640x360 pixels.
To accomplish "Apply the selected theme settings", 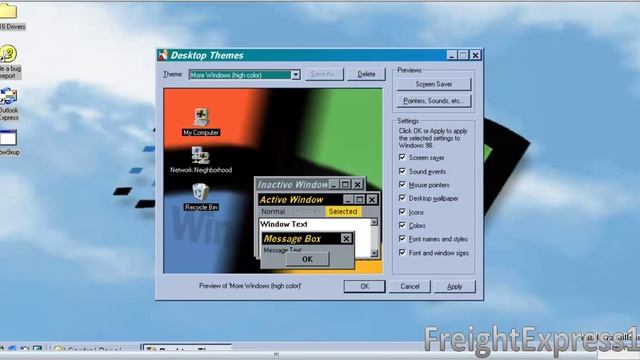I will coord(455,287).
